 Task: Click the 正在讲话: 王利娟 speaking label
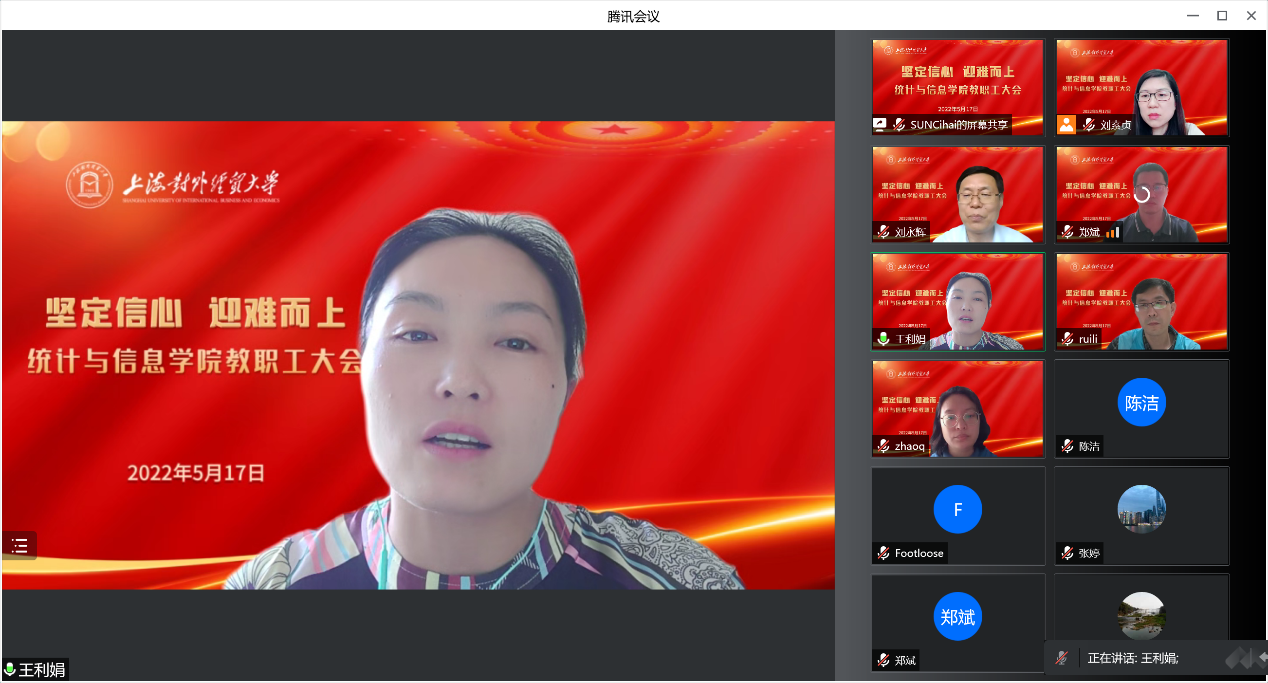(1132, 658)
